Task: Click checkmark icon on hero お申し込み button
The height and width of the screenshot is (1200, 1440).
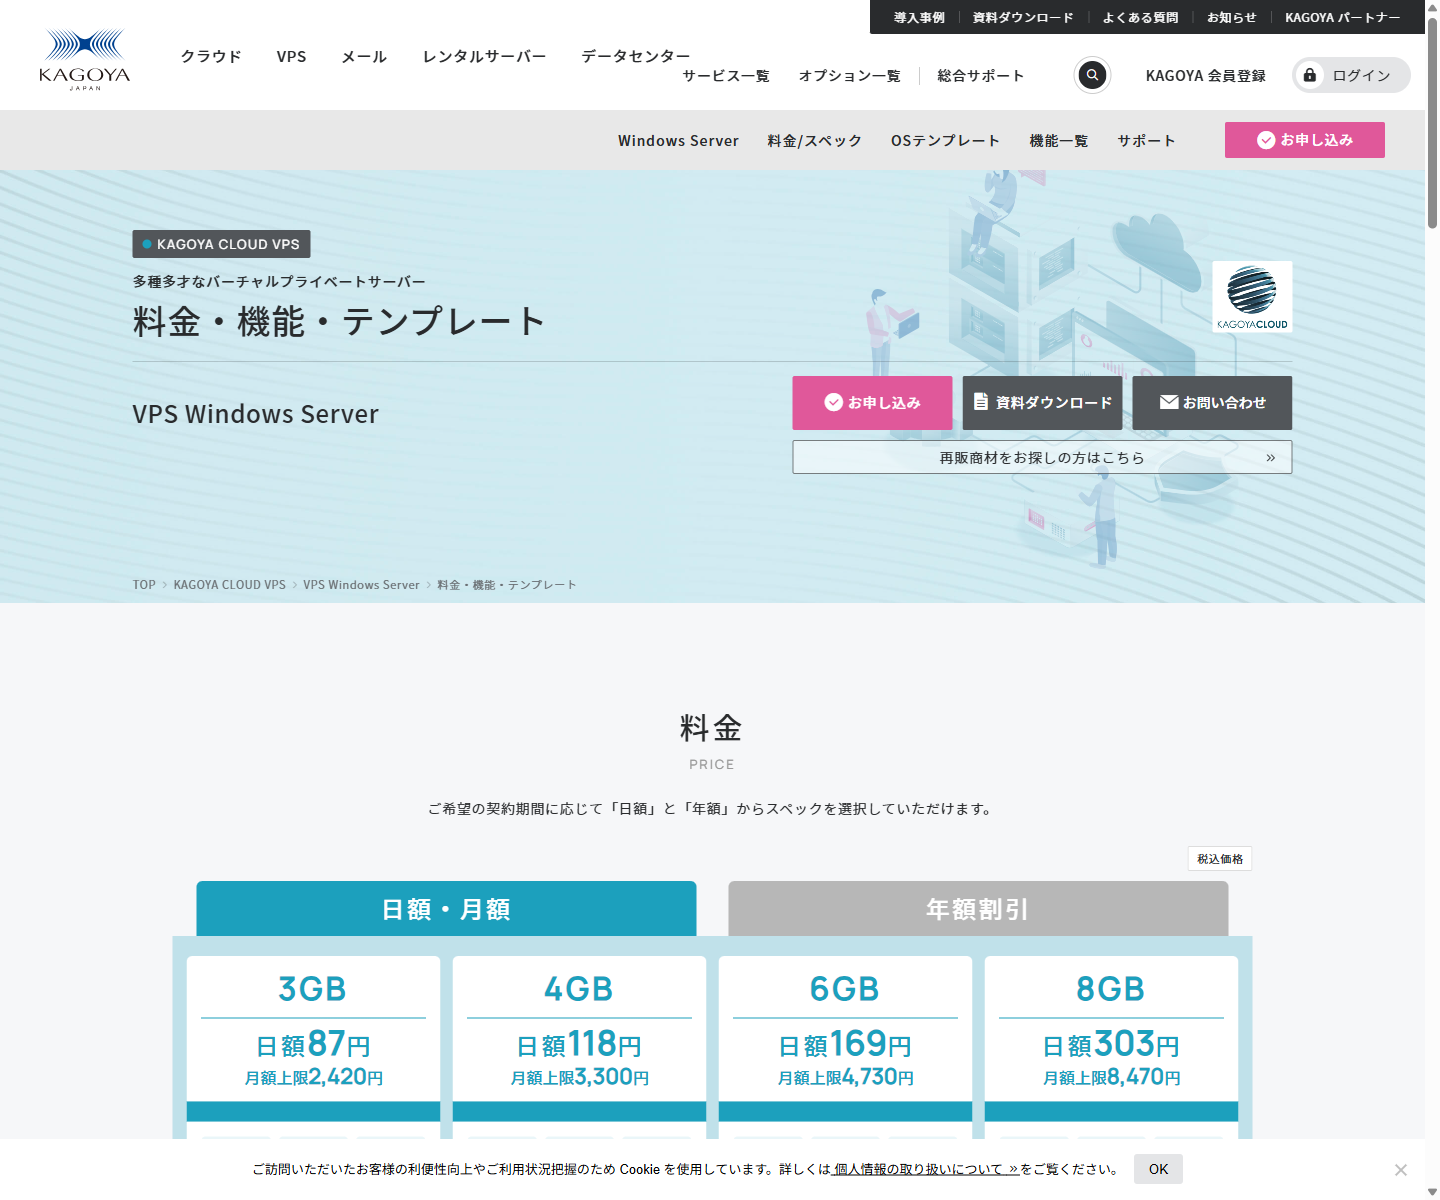Action: click(x=833, y=402)
